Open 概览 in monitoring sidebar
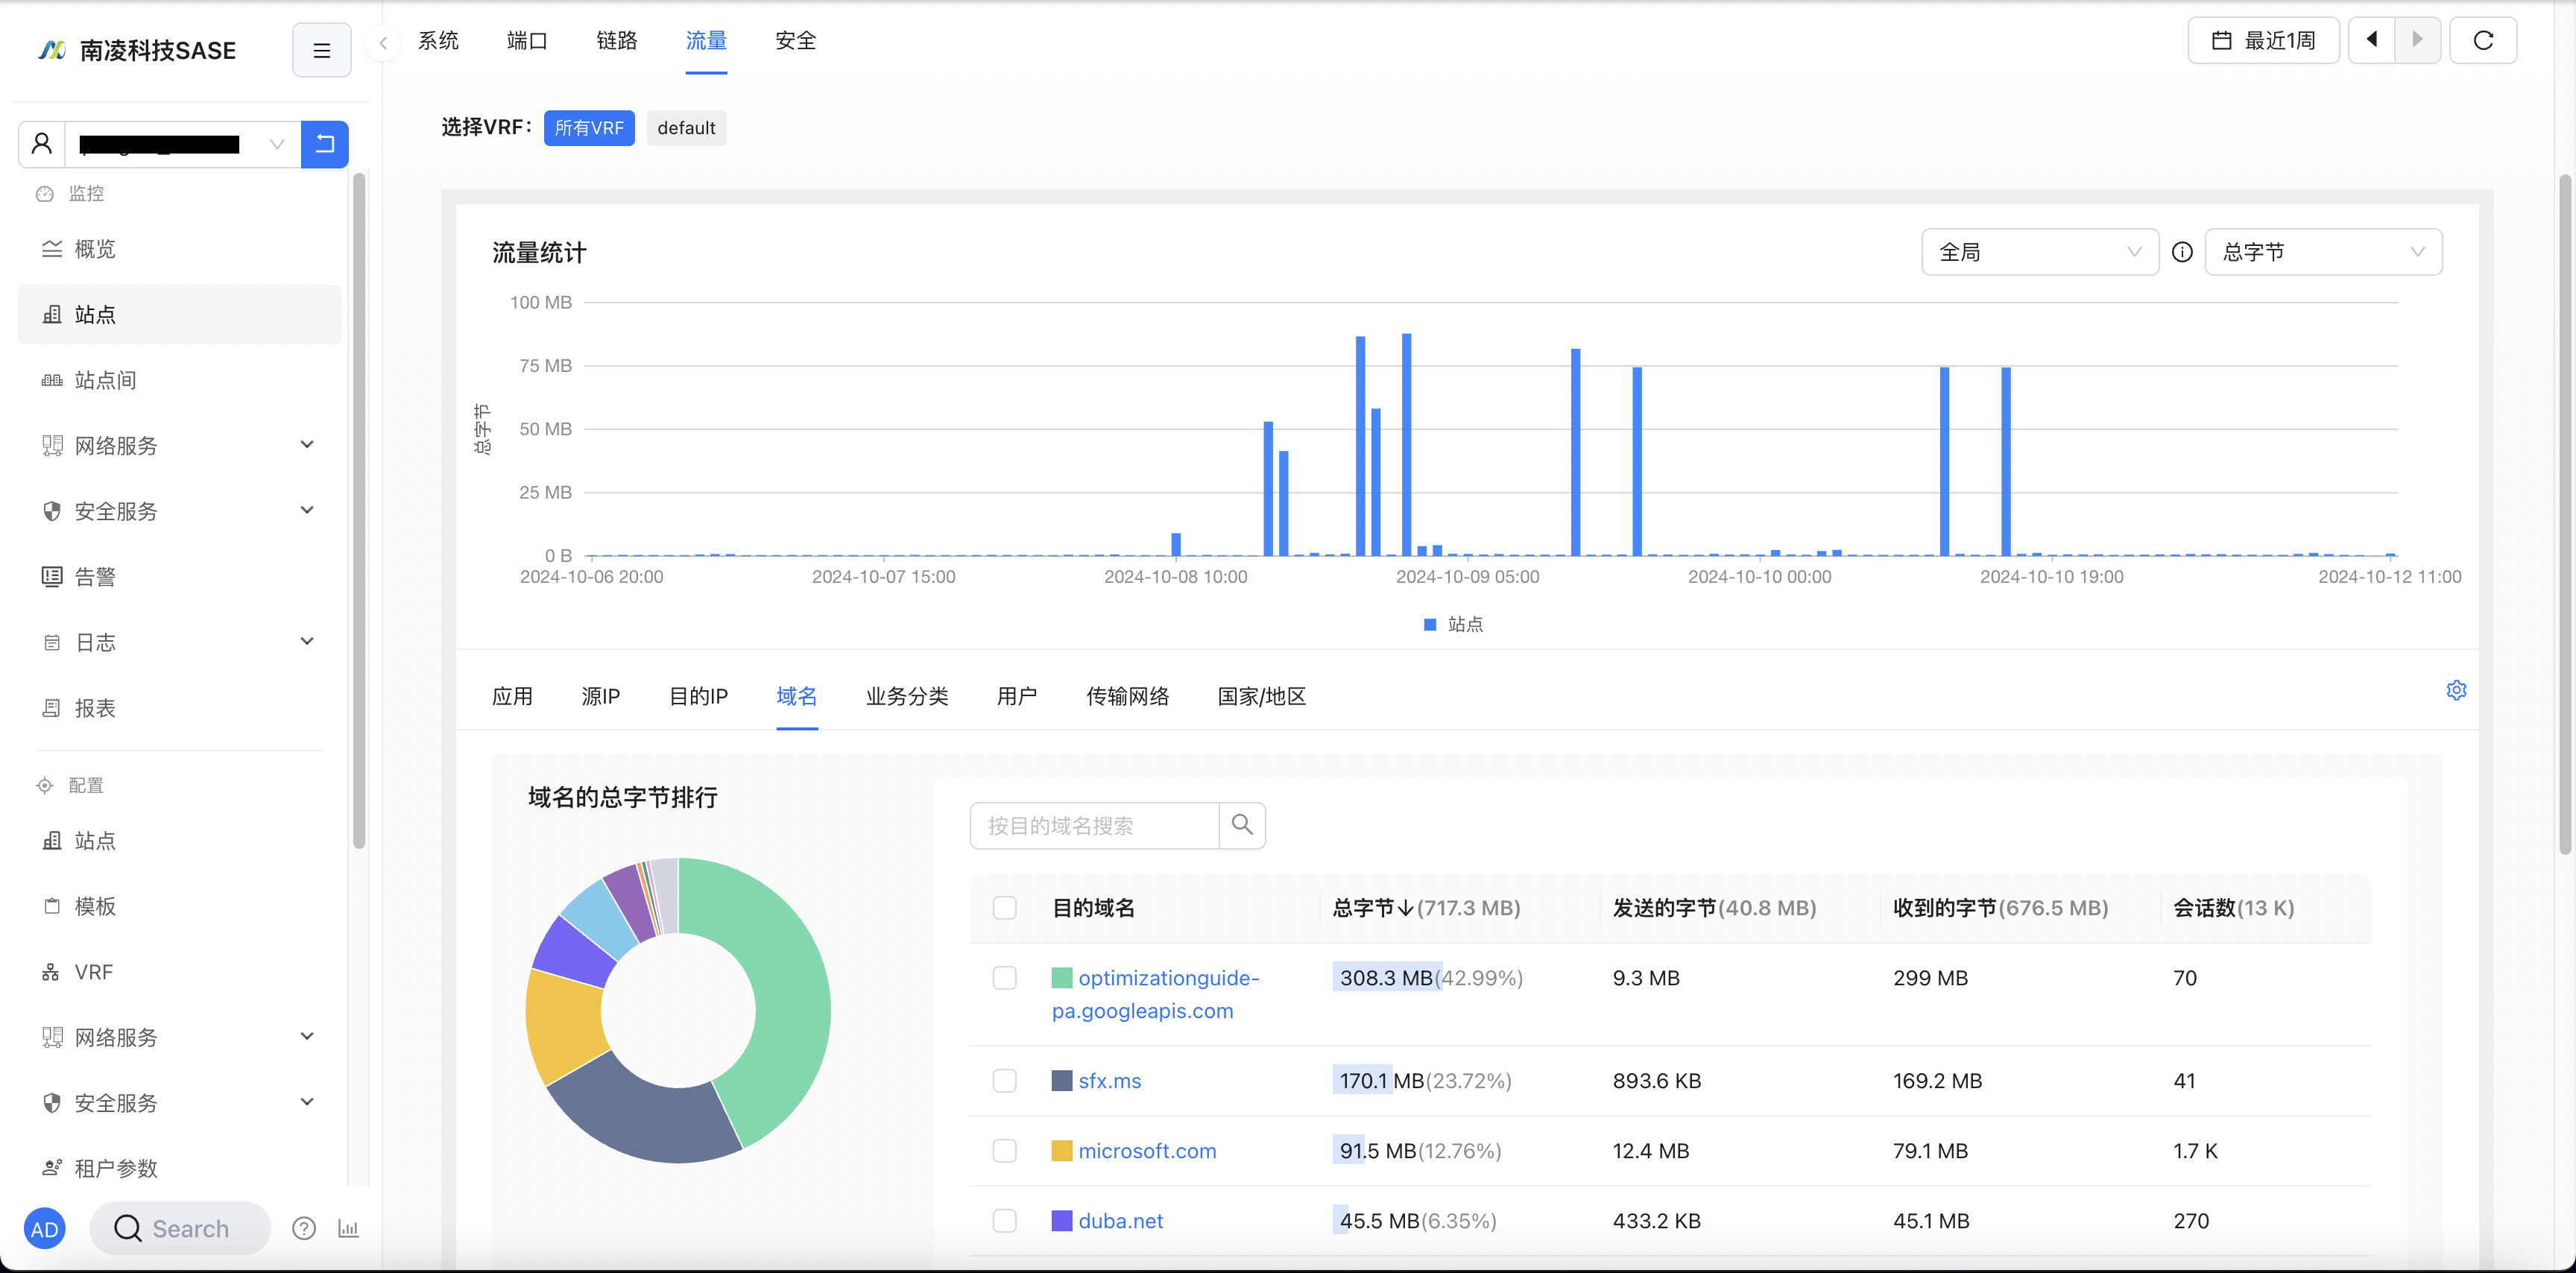Viewport: 2576px width, 1273px height. coord(180,249)
